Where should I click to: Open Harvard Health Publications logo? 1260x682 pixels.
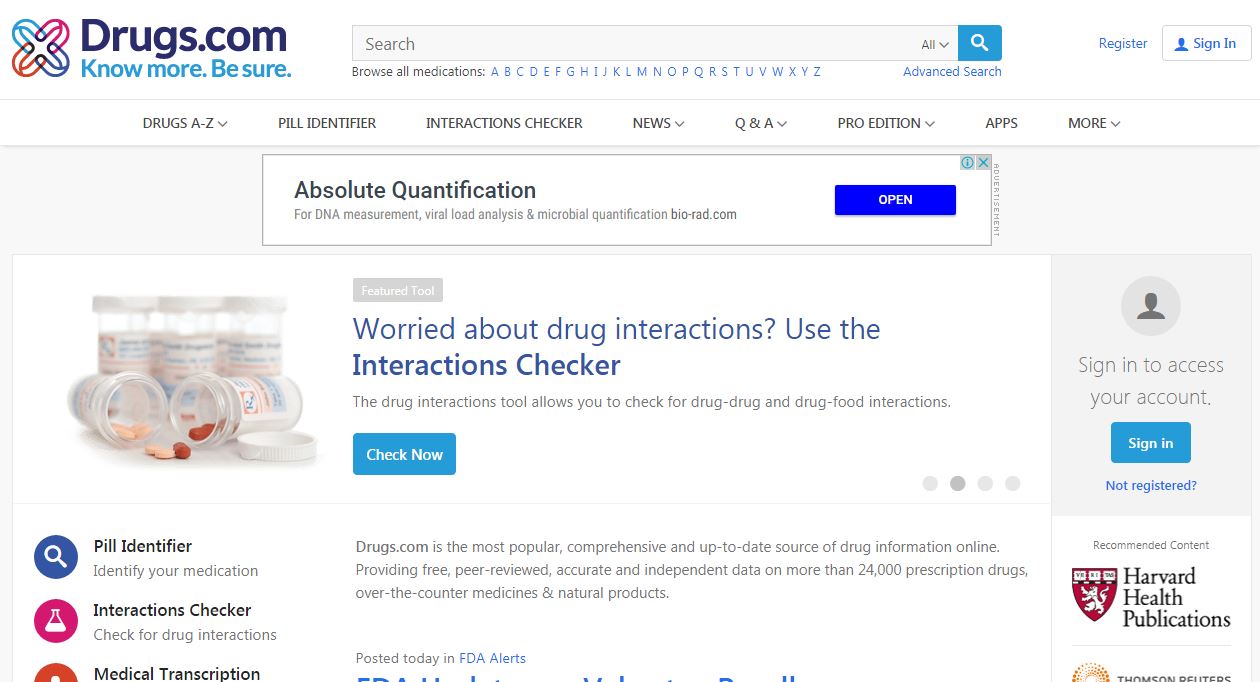pyautogui.click(x=1151, y=597)
